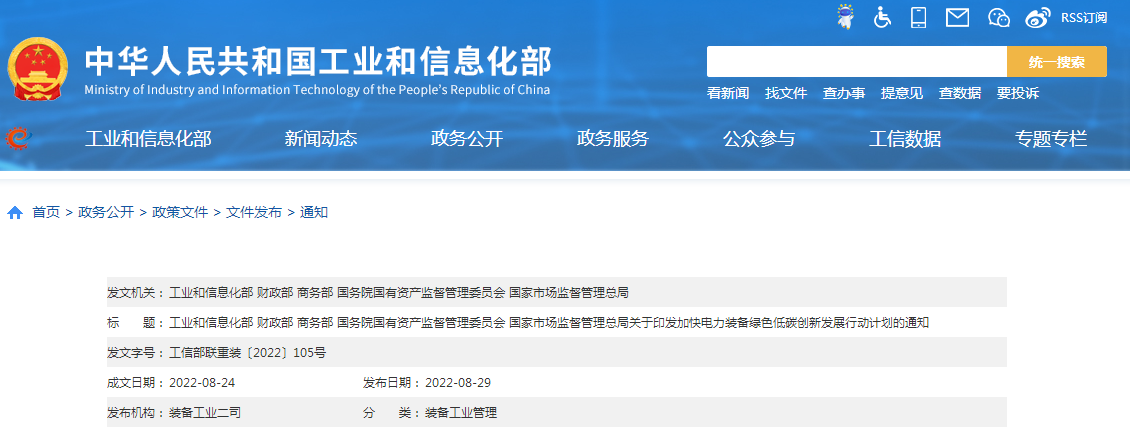This screenshot has width=1130, height=434.
Task: Open the 工业和信息化部 navigation menu
Action: [148, 138]
